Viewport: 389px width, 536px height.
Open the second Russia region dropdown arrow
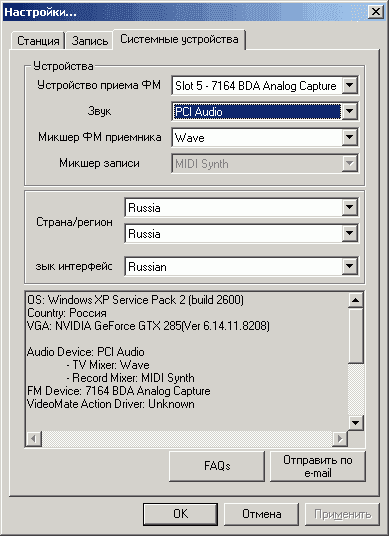350,233
